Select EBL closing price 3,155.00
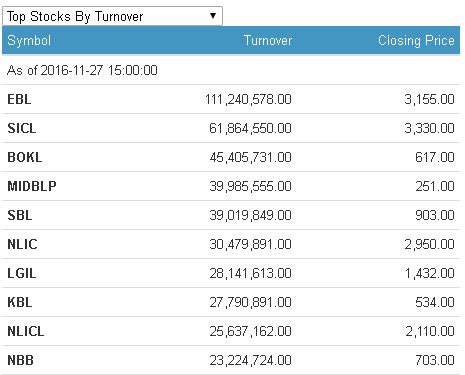 coord(429,99)
